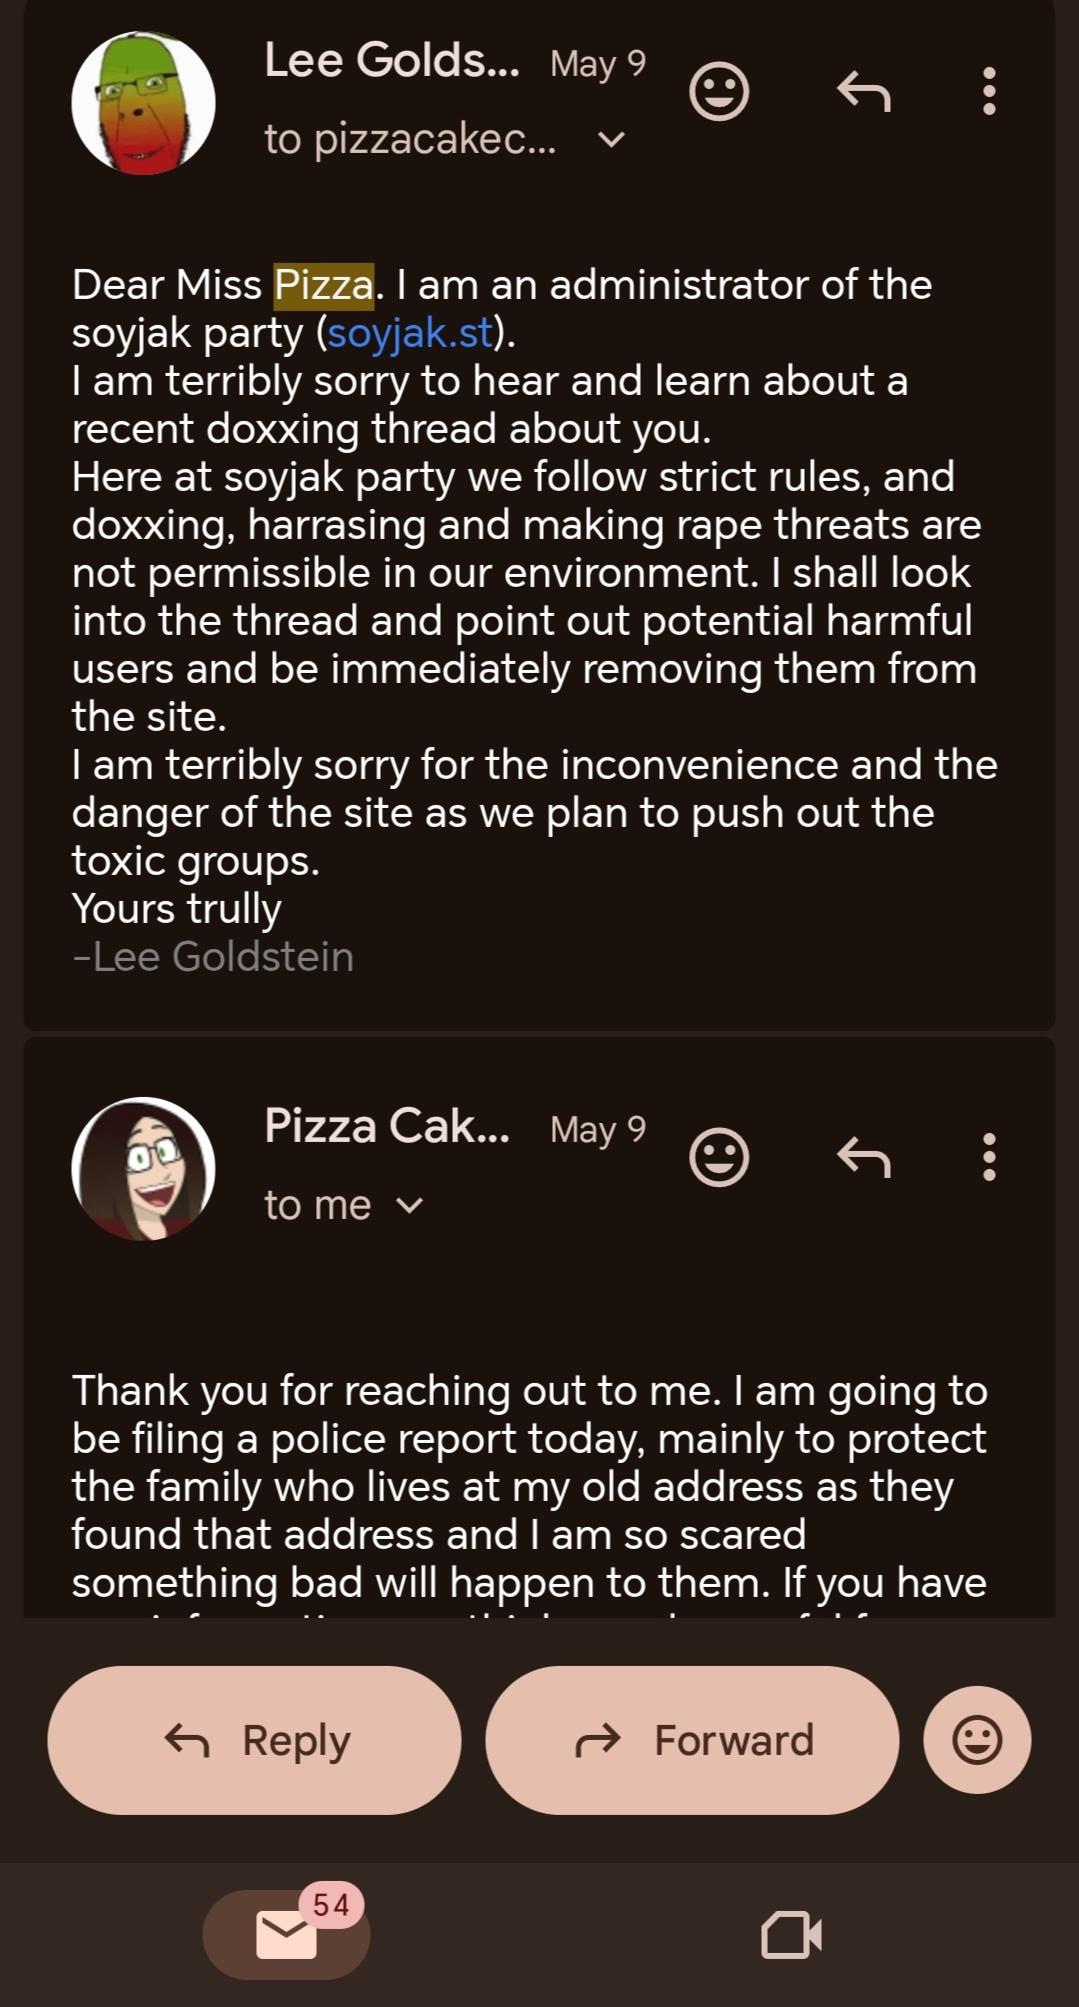Add emoji reaction to Pizza Cake's email
Image resolution: width=1079 pixels, height=2007 pixels.
[x=719, y=1157]
